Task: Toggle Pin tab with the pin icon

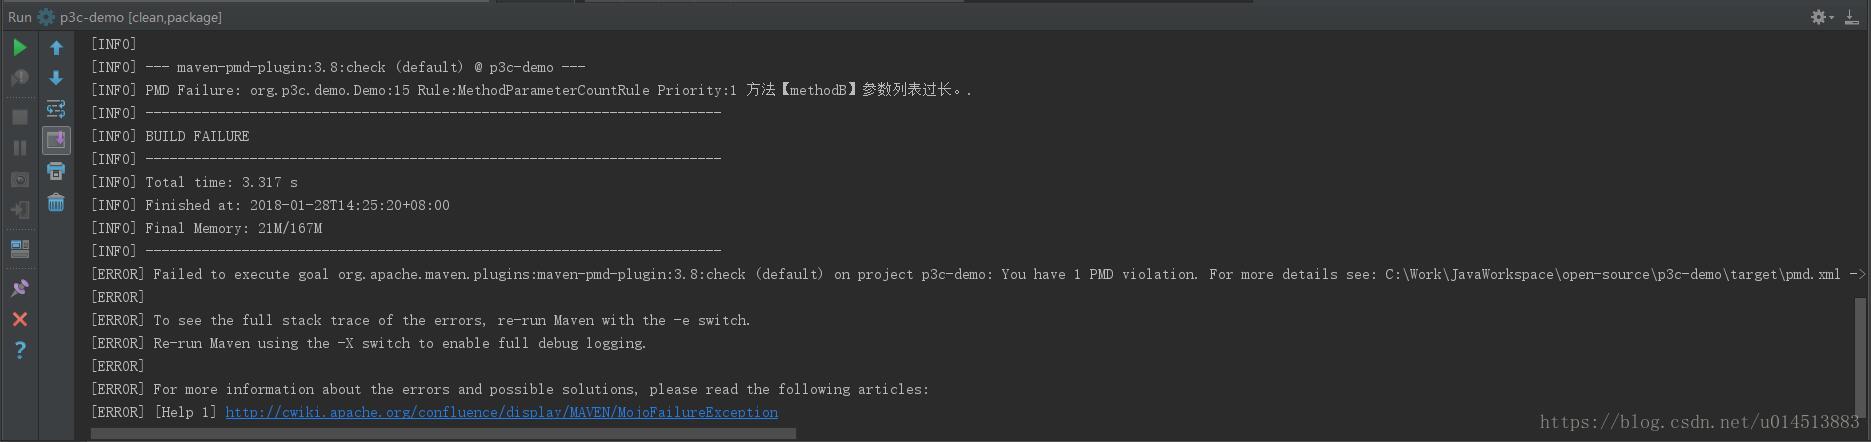Action: point(19,288)
